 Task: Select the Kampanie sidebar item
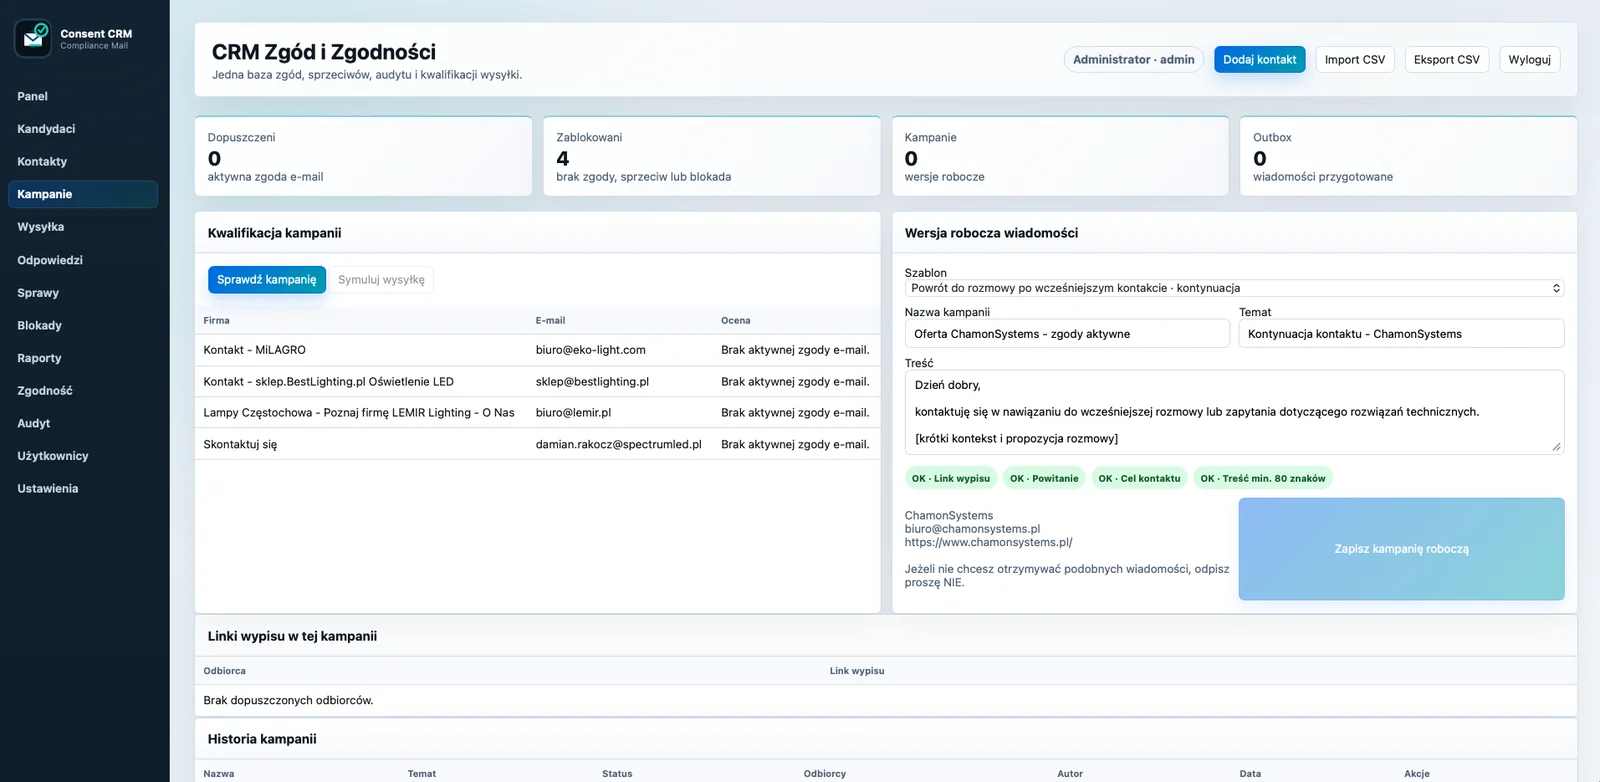[83, 194]
